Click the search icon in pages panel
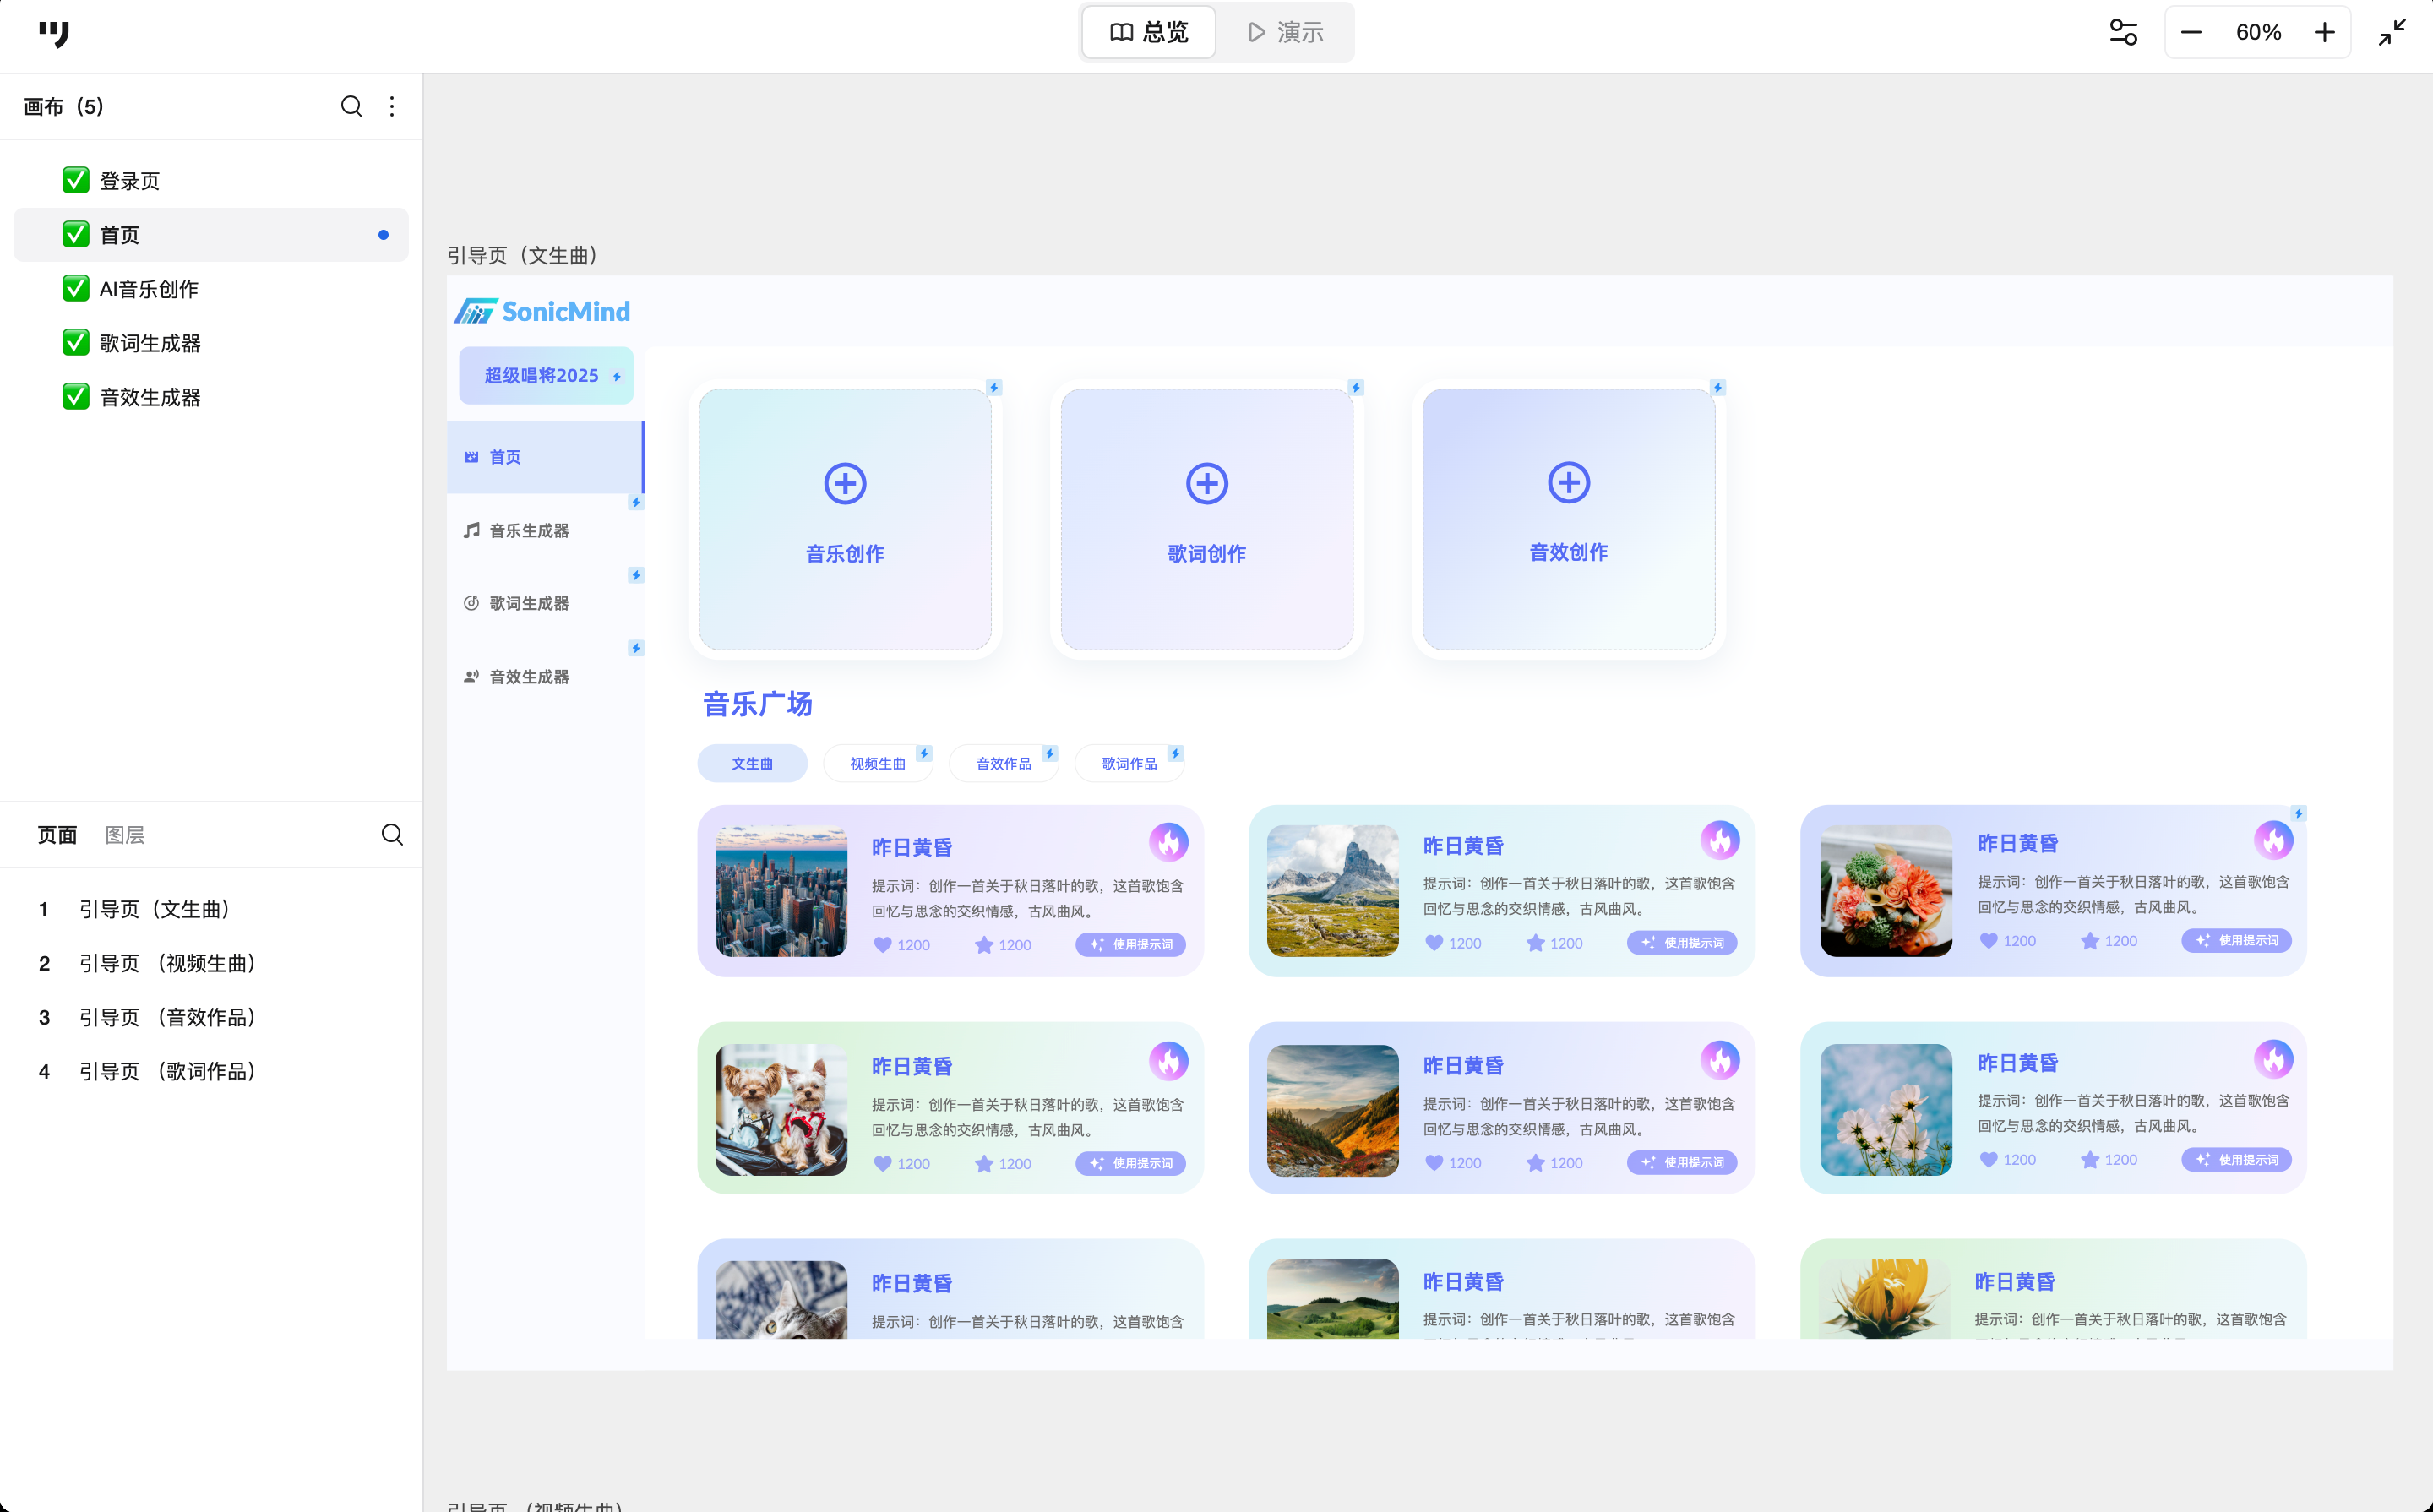2433x1512 pixels. pyautogui.click(x=392, y=834)
